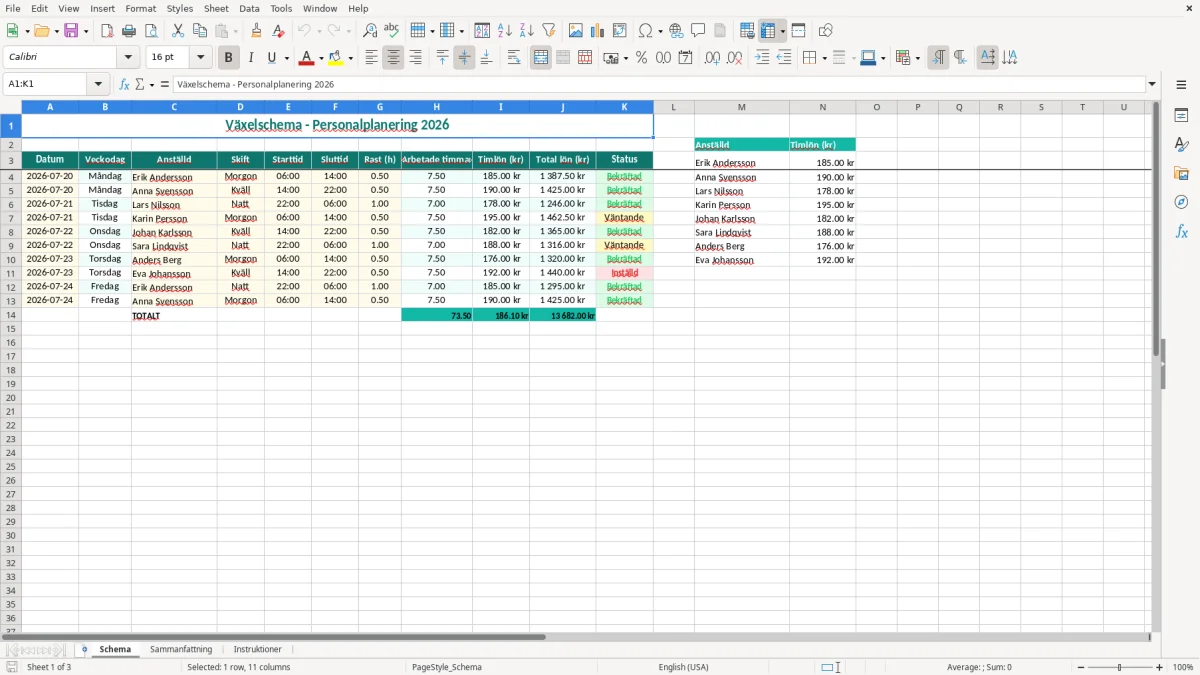Image resolution: width=1200 pixels, height=675 pixels.
Task: Clear direct formatting icon
Action: coord(279,31)
